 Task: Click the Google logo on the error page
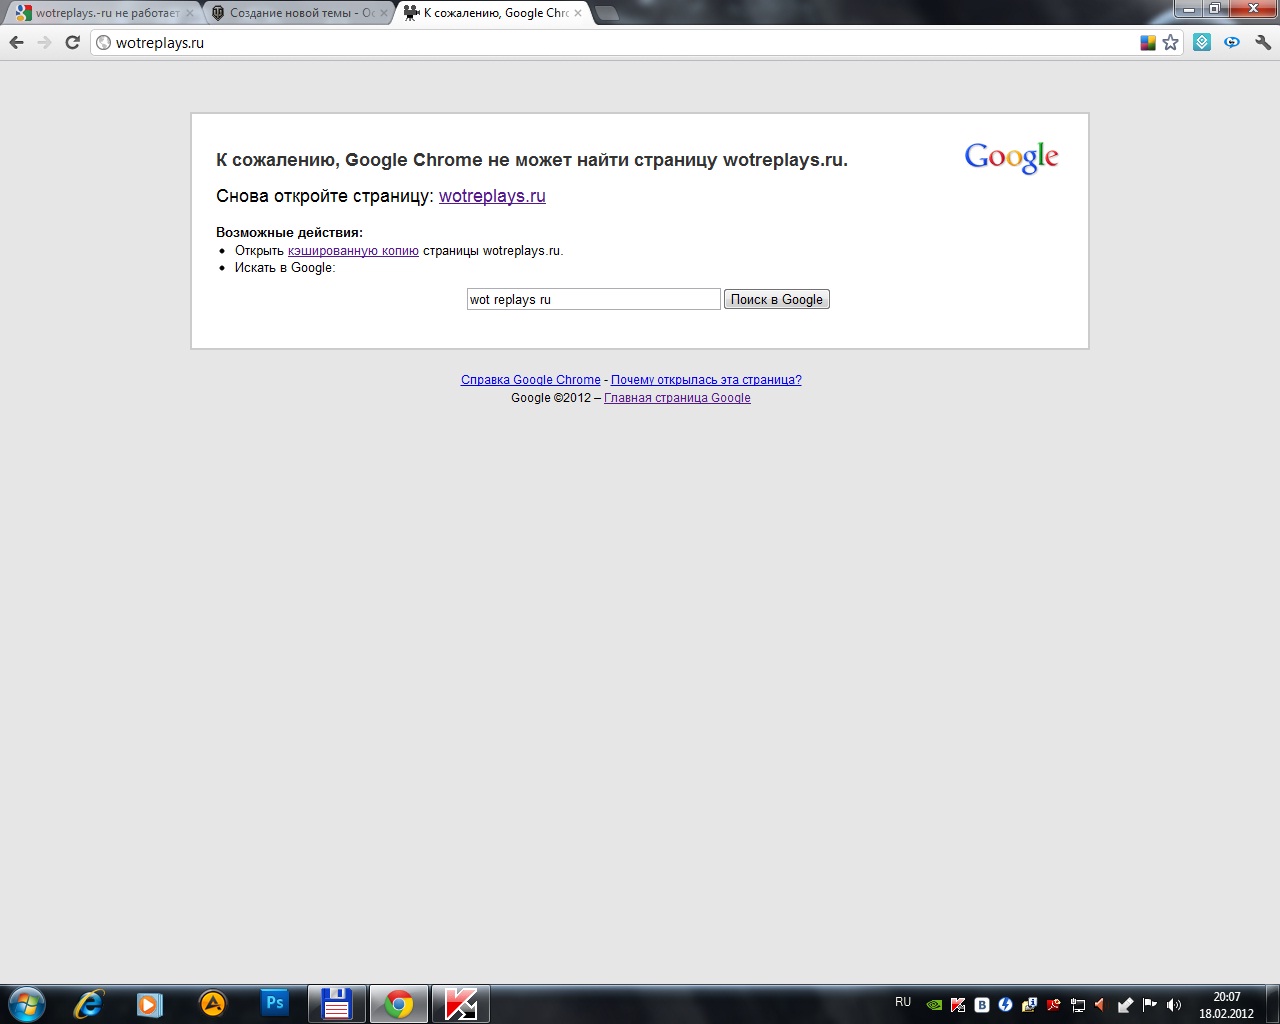coord(1011,158)
